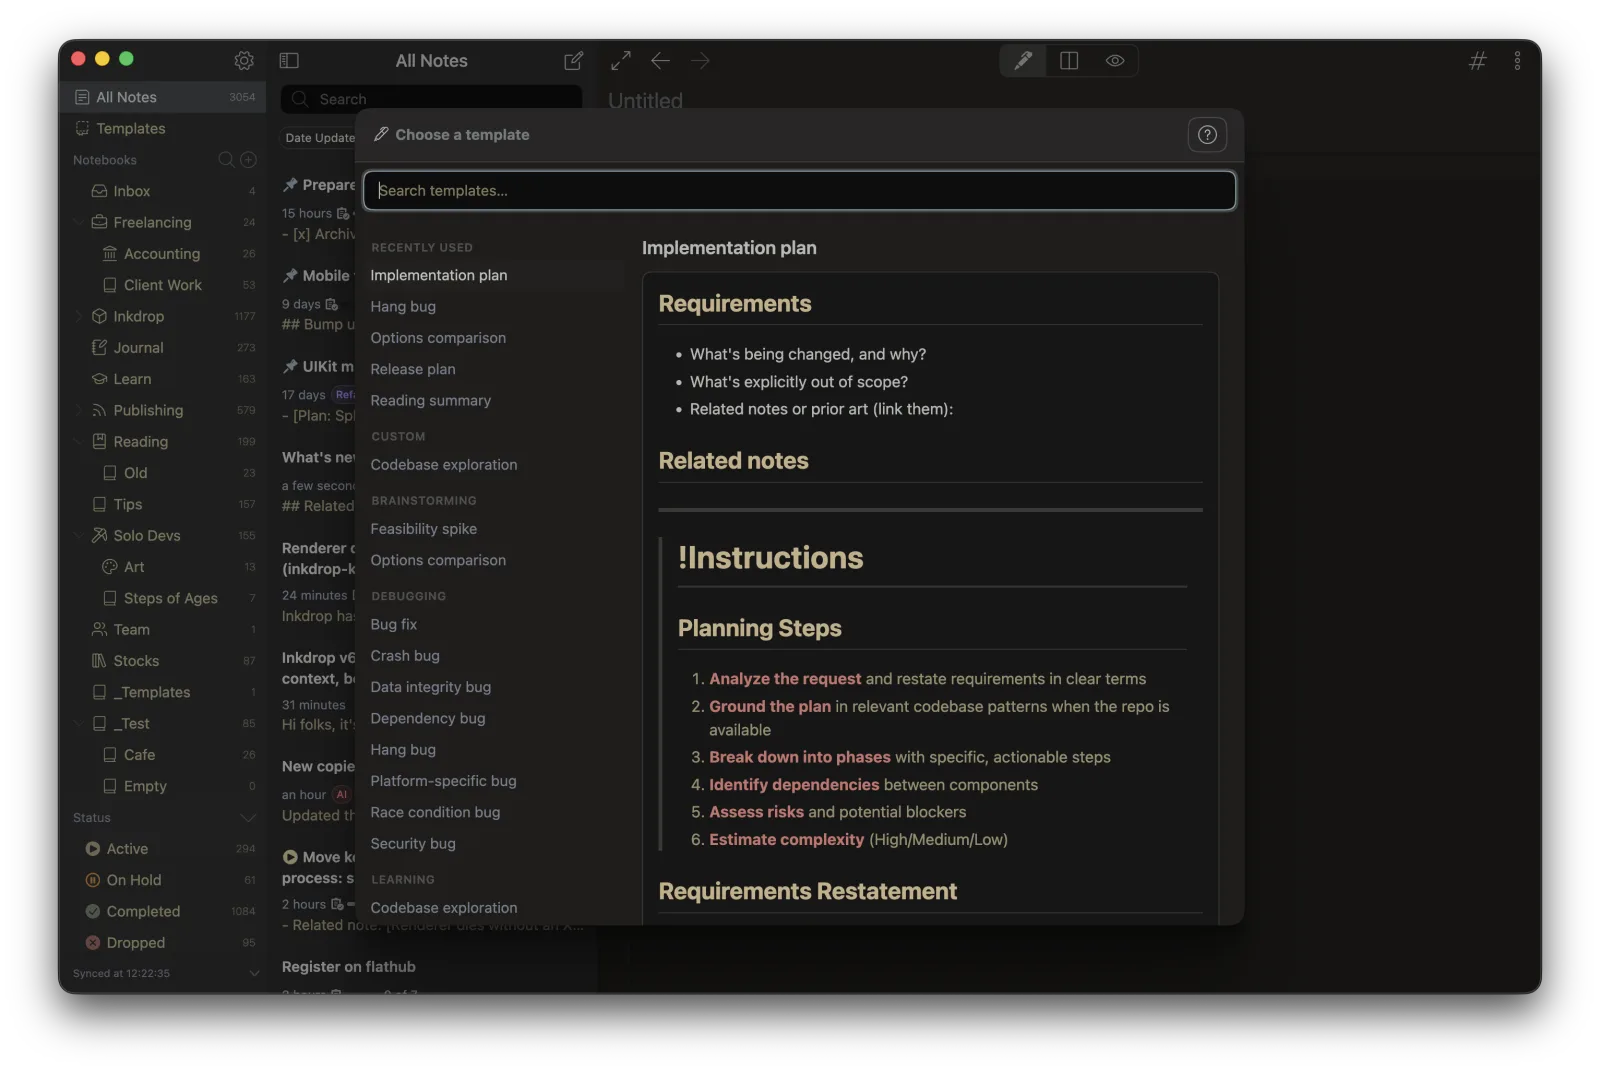1600x1071 pixels.
Task: Open the more options vertical dots menu
Action: [x=1517, y=61]
